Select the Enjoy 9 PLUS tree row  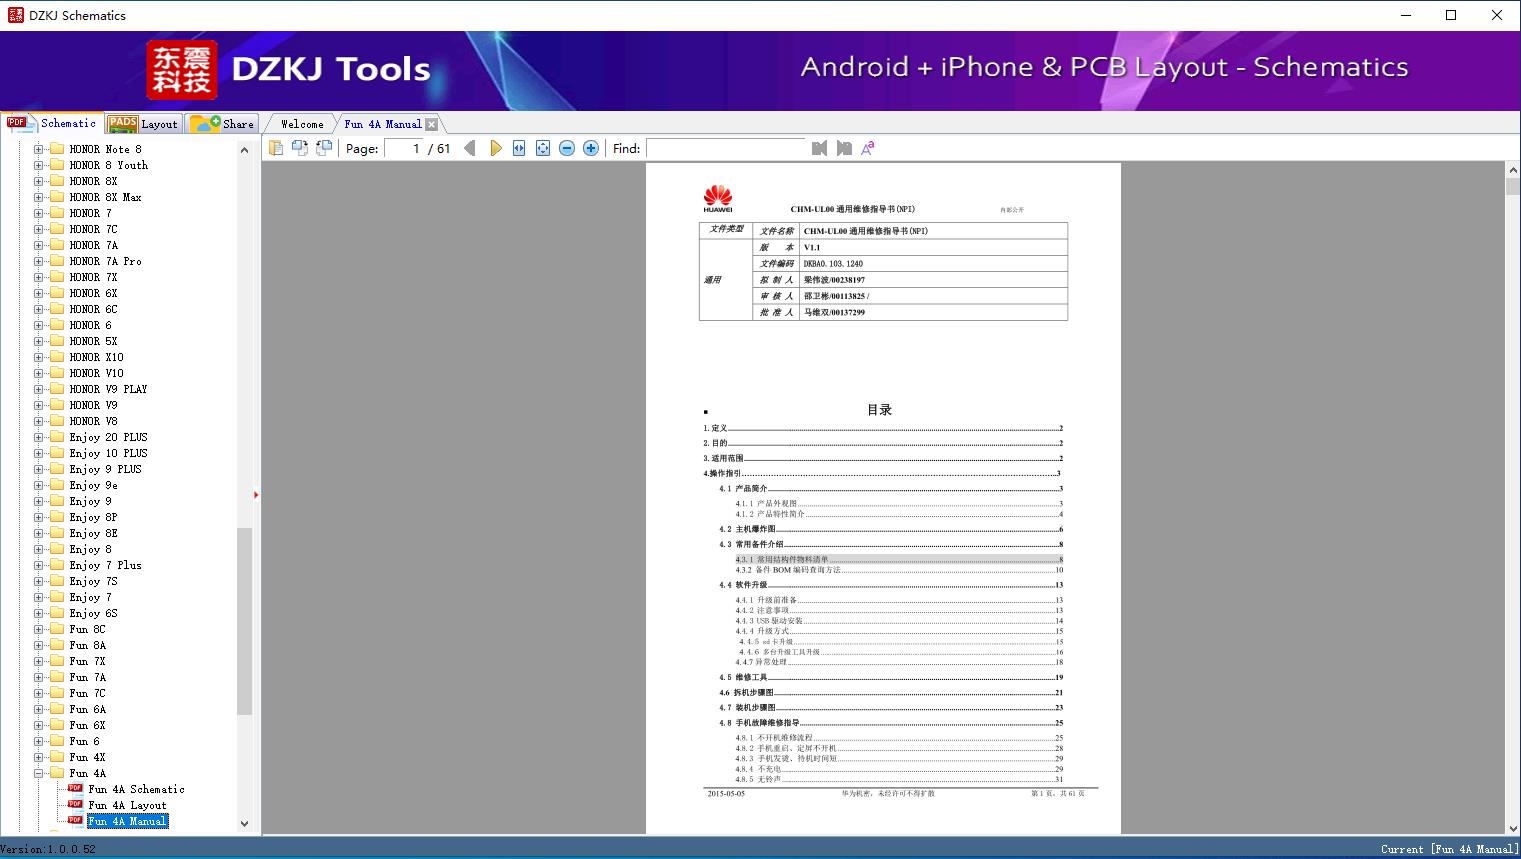tap(105, 469)
